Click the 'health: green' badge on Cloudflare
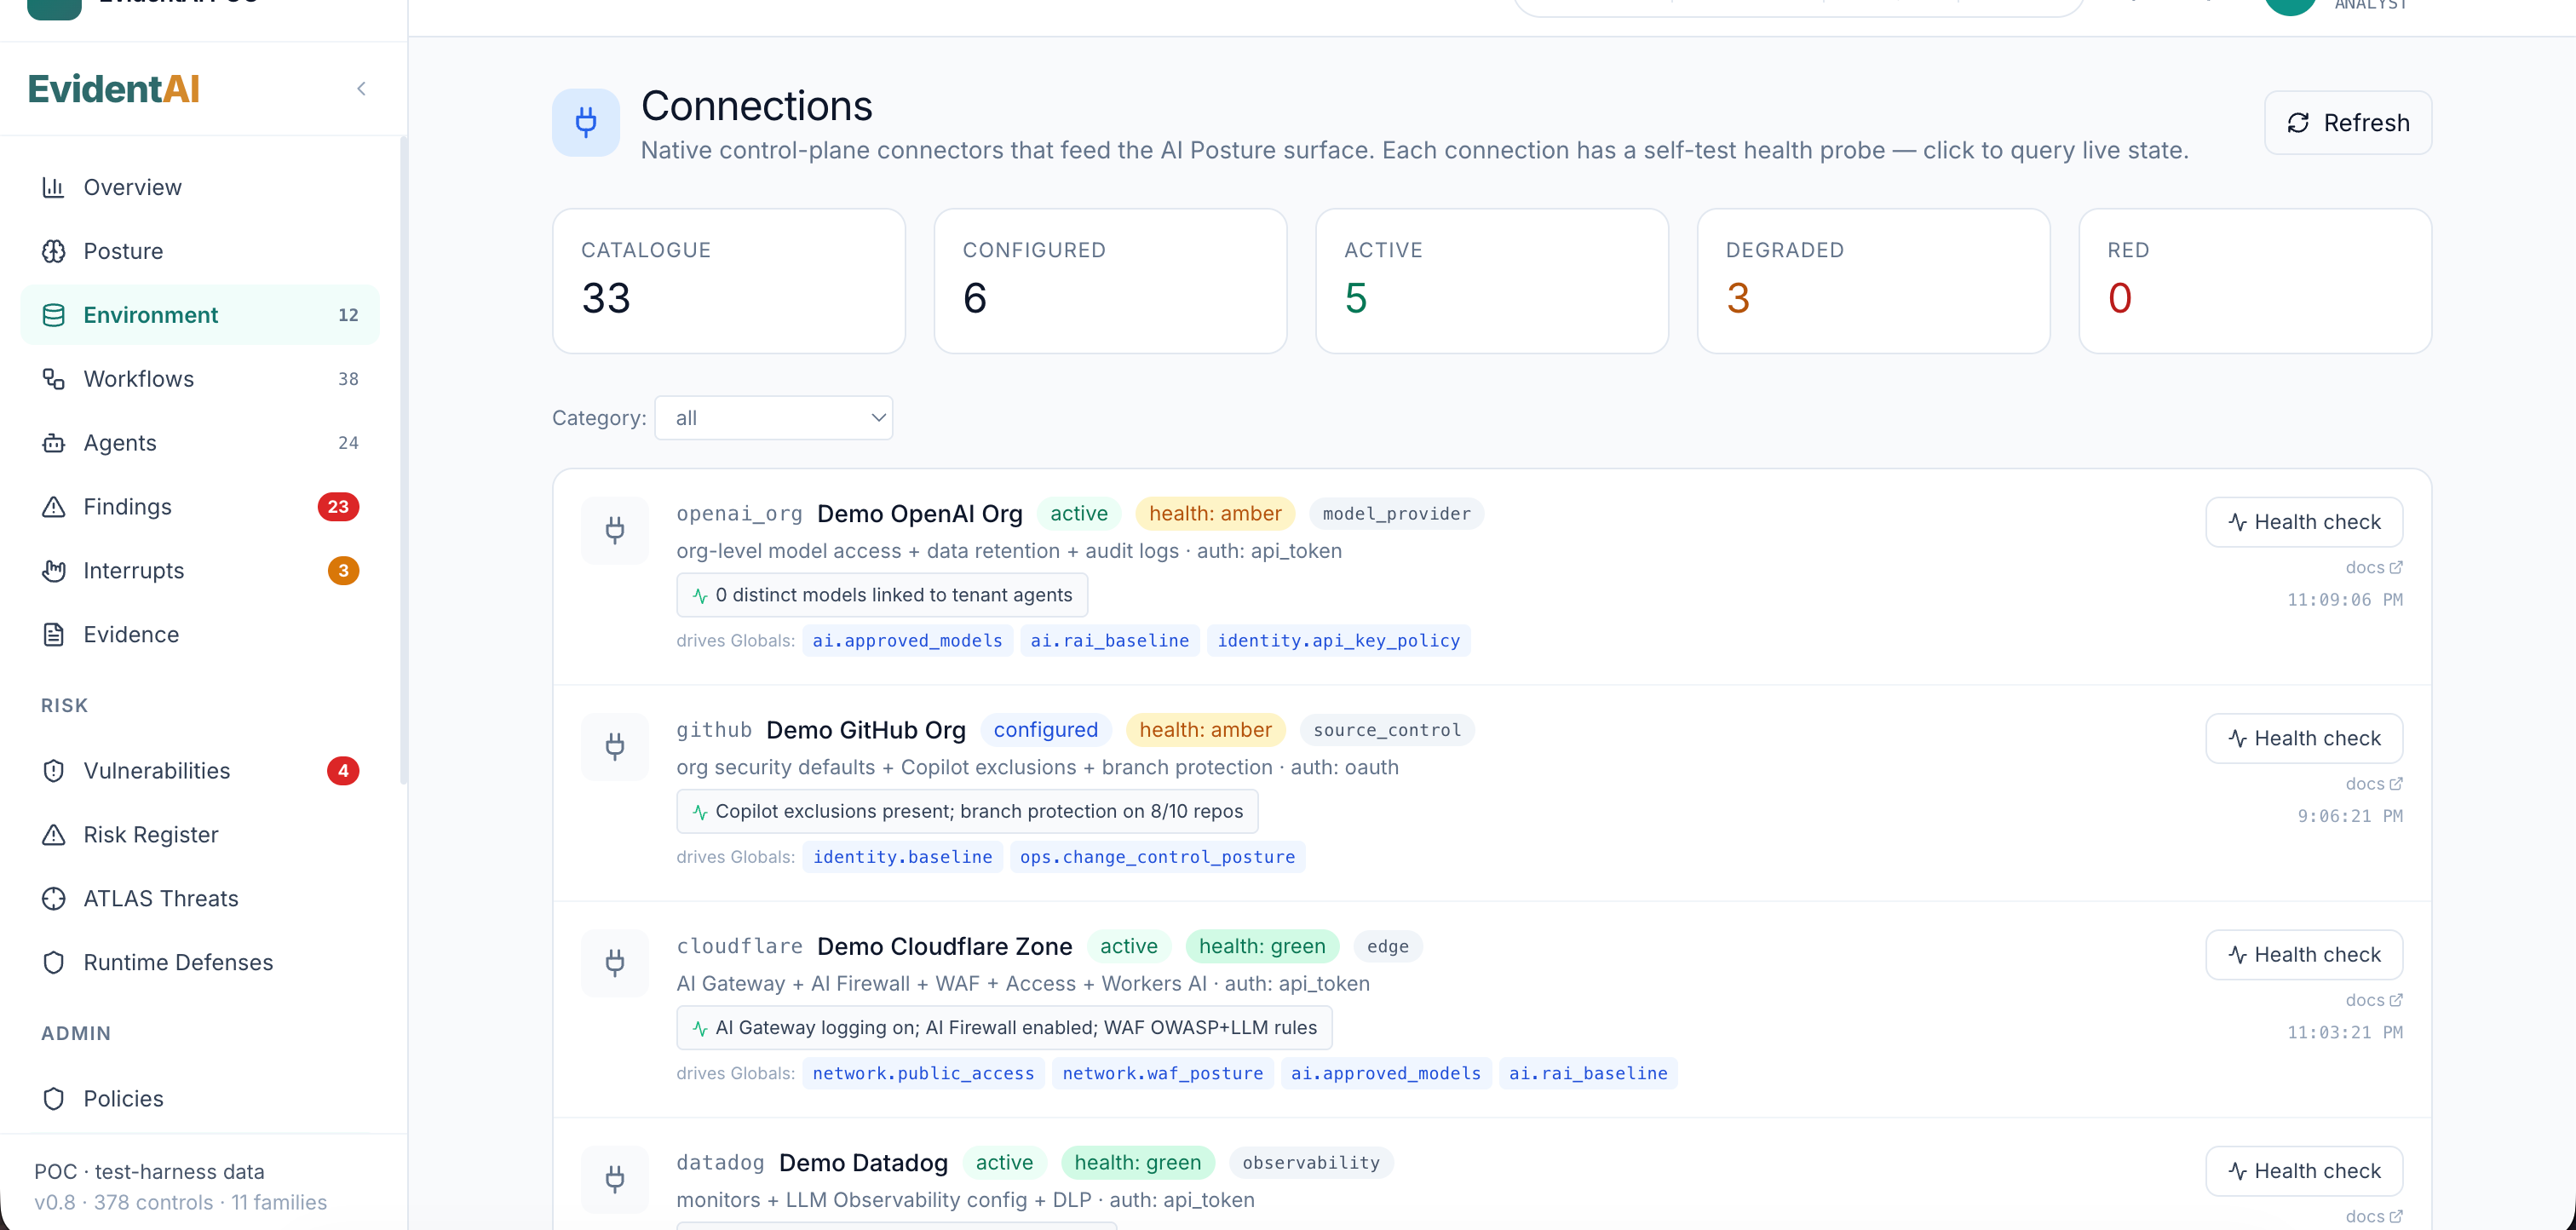This screenshot has height=1230, width=2576. click(1261, 947)
